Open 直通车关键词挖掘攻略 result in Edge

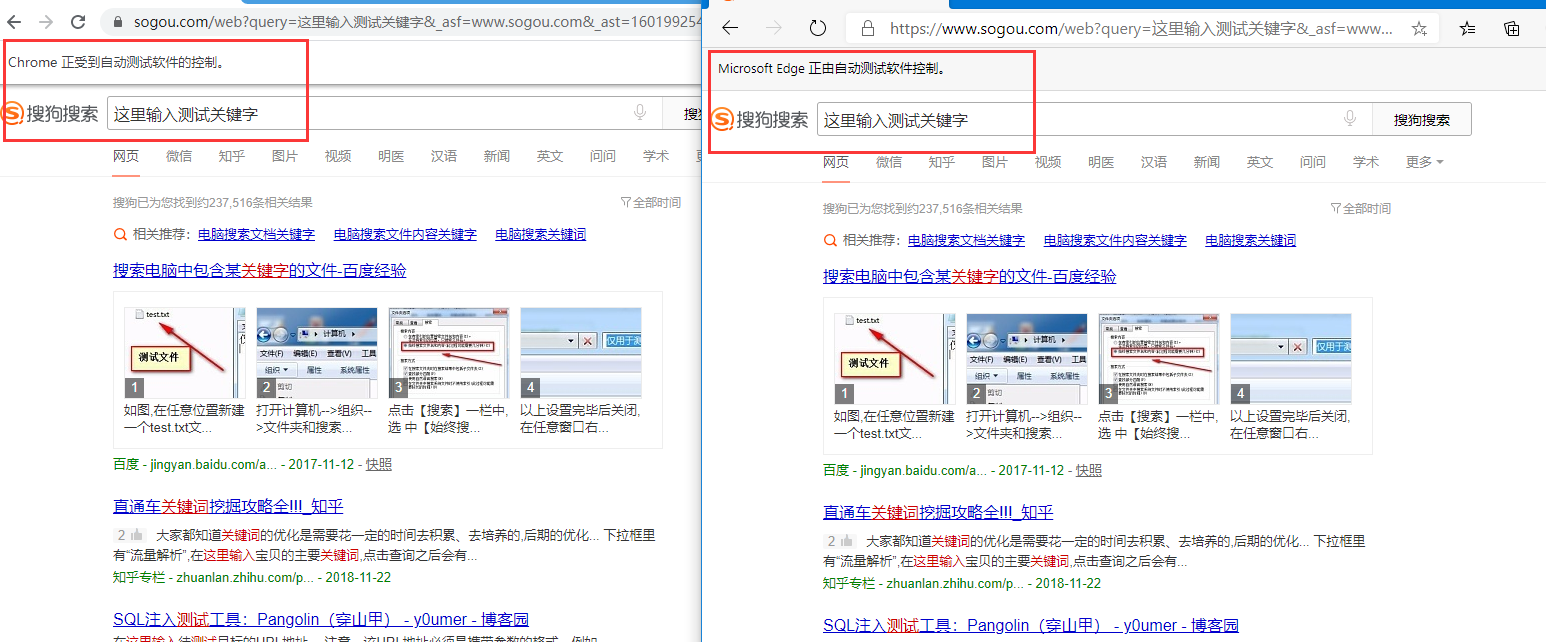coord(938,513)
